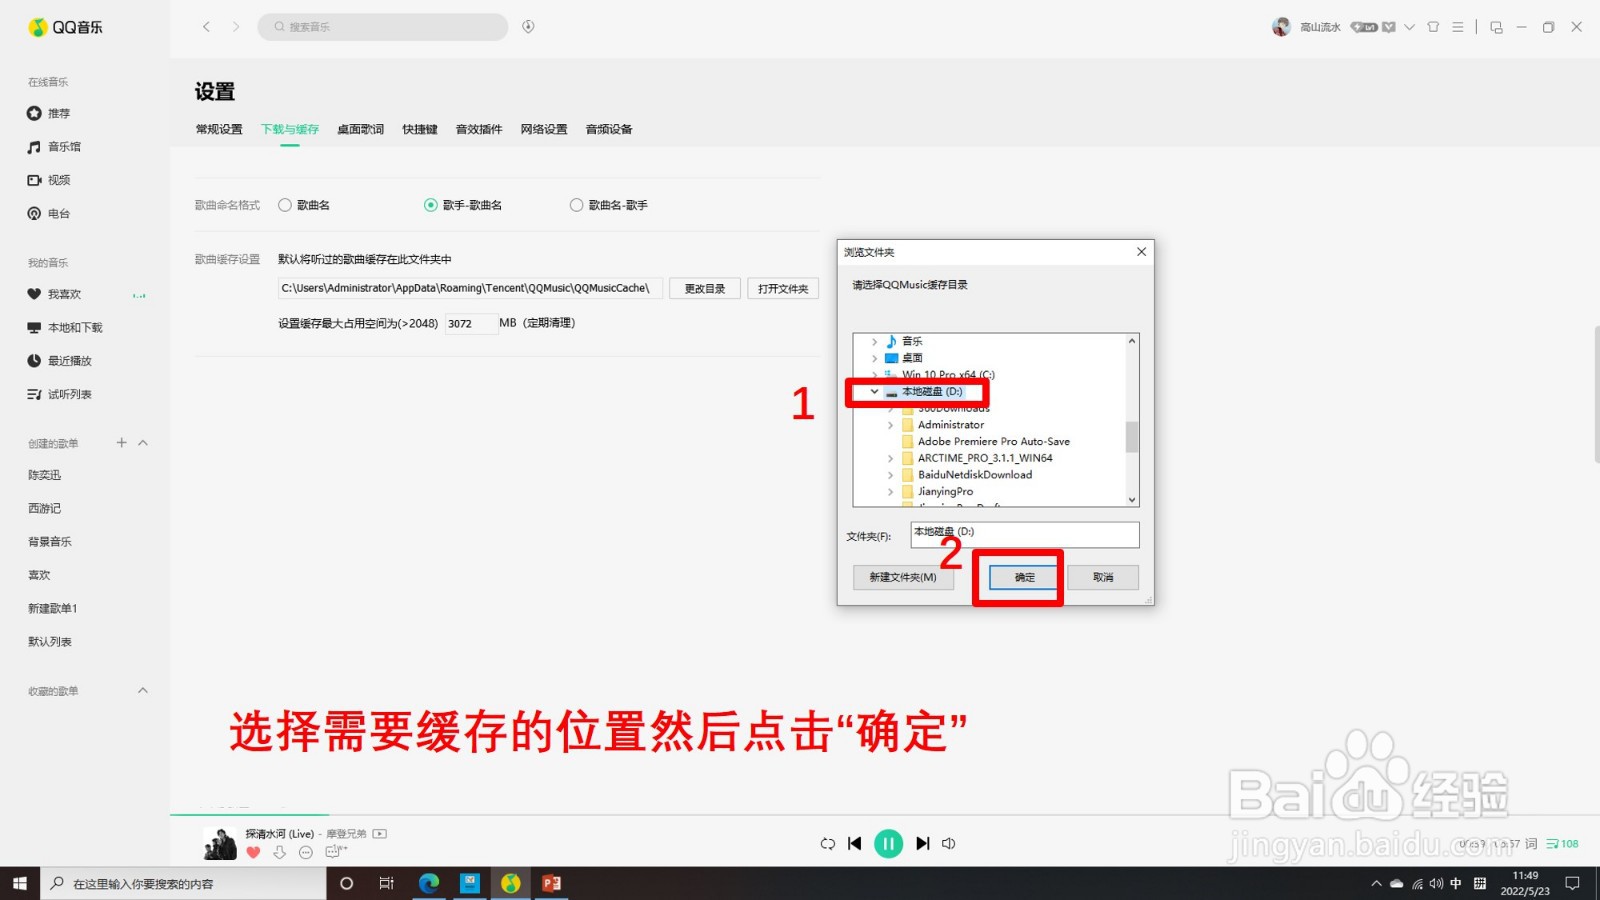
Task: Toggle the repeat mode icon
Action: (x=827, y=844)
